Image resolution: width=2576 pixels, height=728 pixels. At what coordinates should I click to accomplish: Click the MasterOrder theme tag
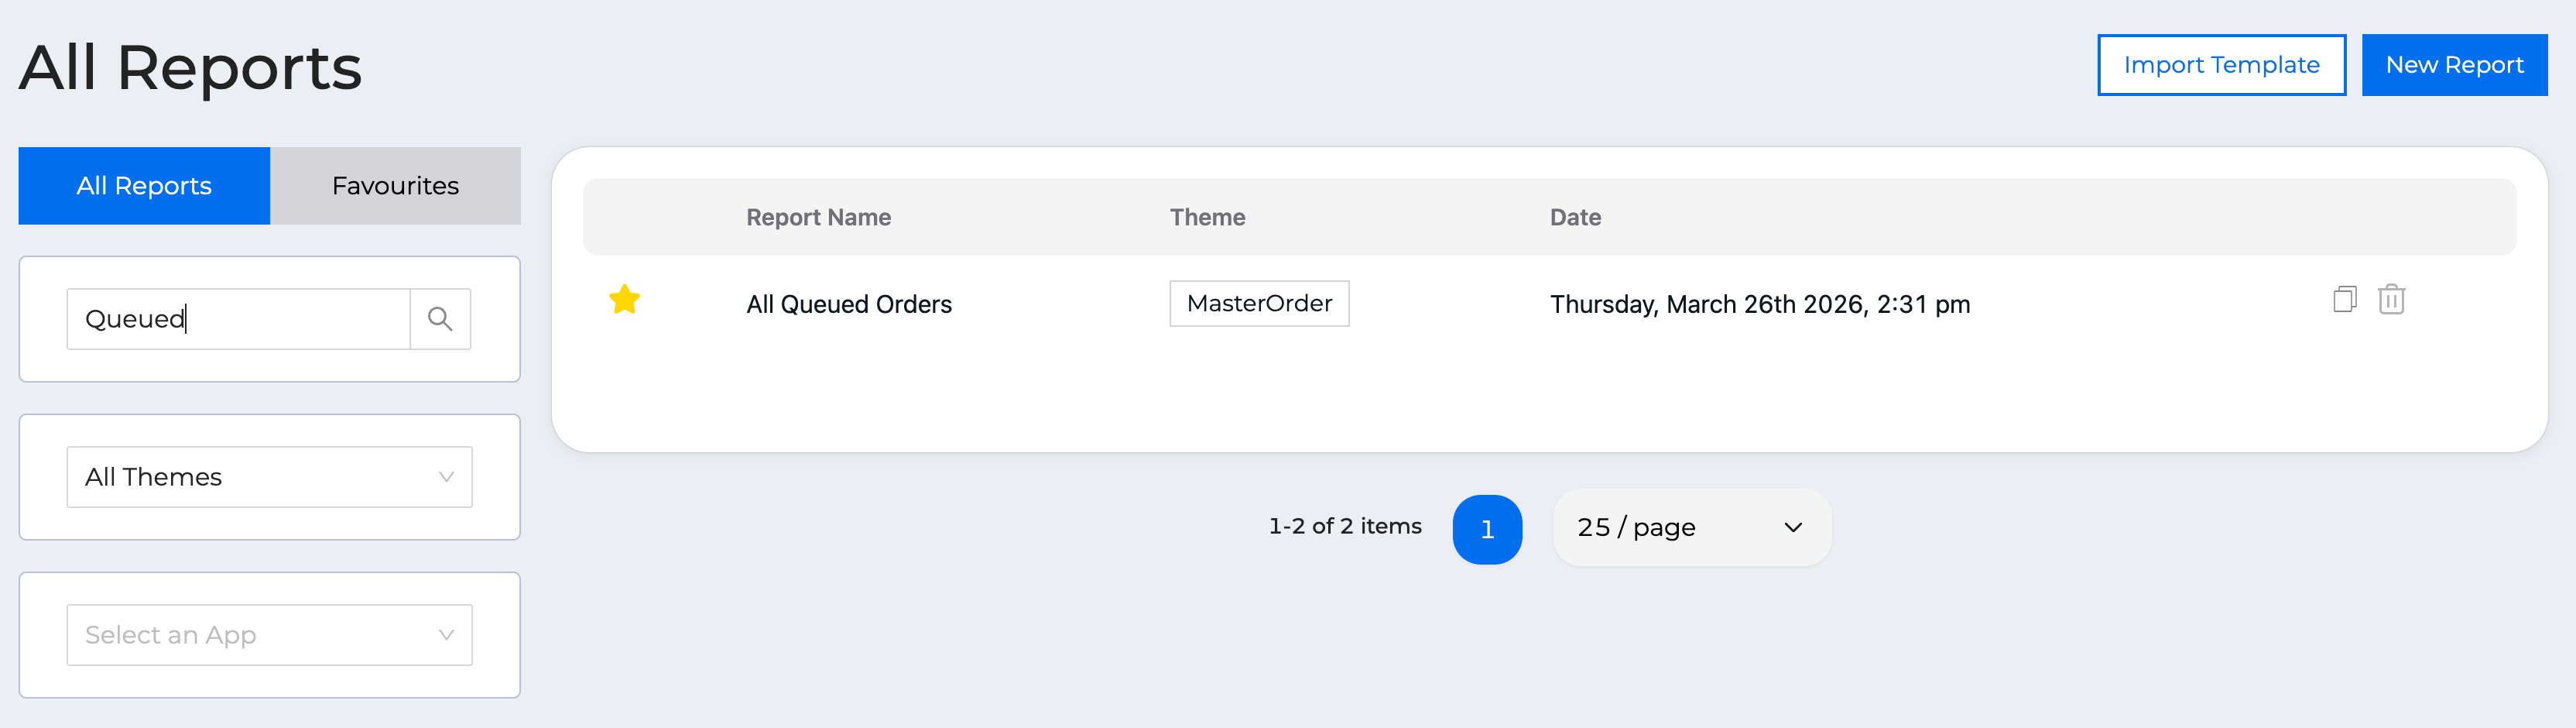pyautogui.click(x=1259, y=303)
